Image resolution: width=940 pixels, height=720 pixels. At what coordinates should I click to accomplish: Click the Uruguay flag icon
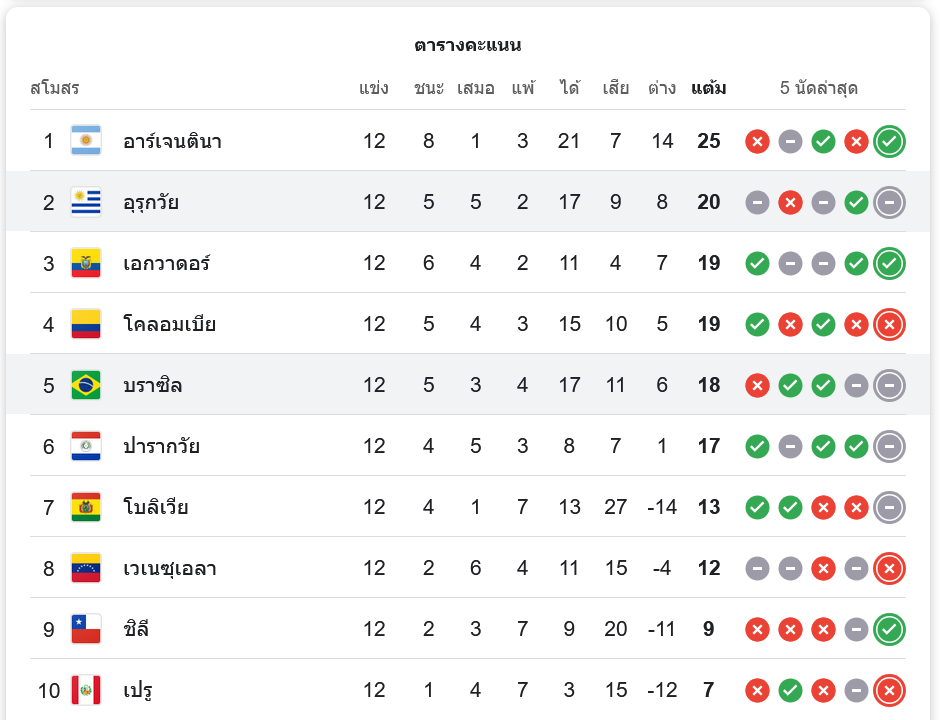click(86, 202)
